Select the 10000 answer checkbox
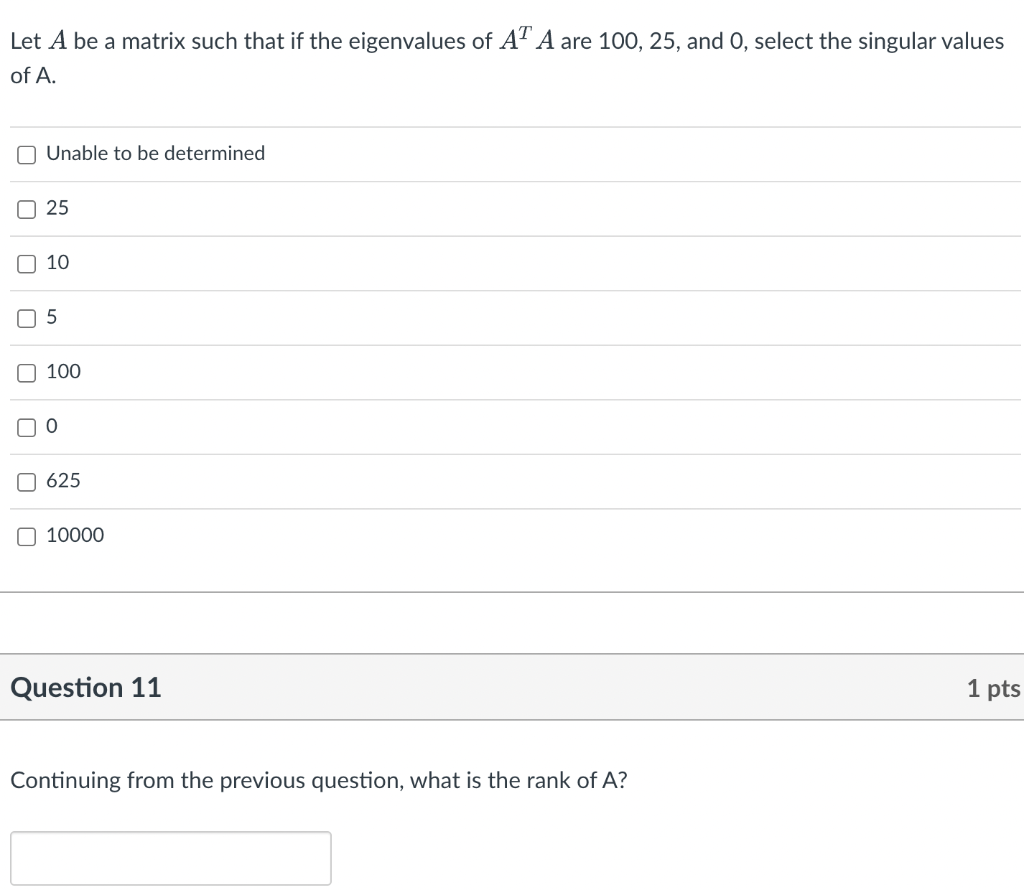This screenshot has height=890, width=1024. coord(25,535)
